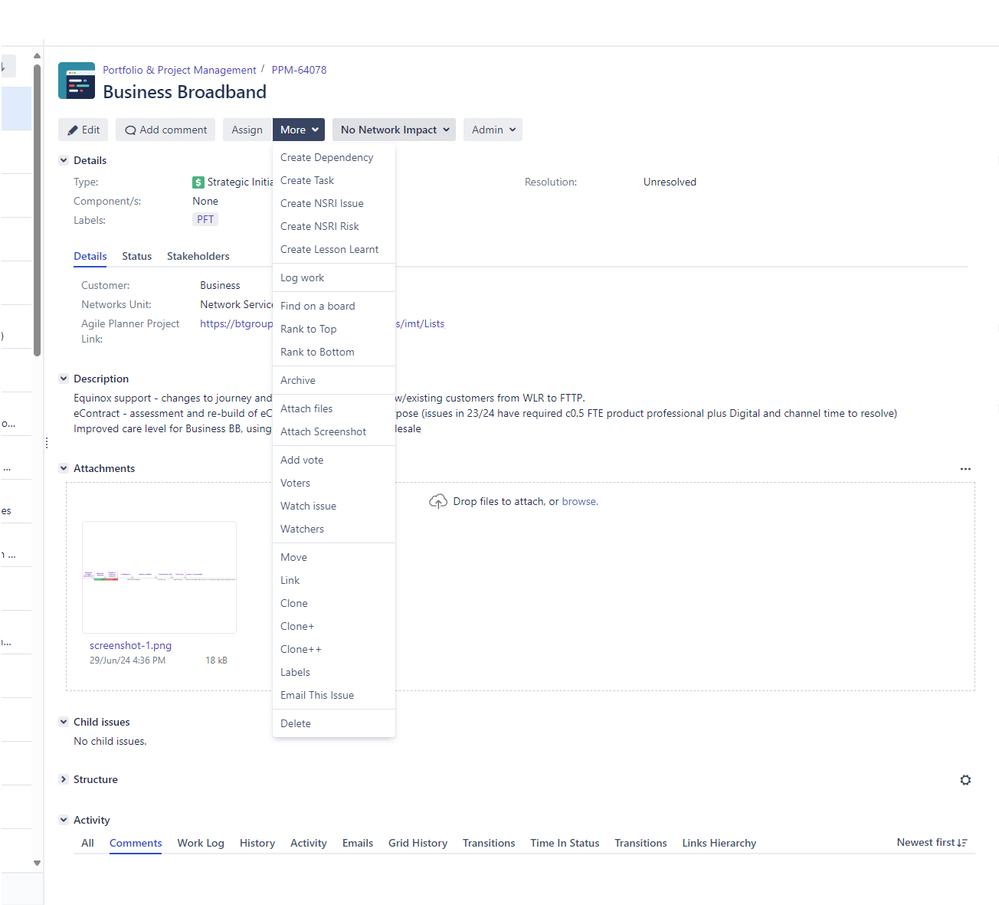Collapse the Details section

(x=63, y=160)
